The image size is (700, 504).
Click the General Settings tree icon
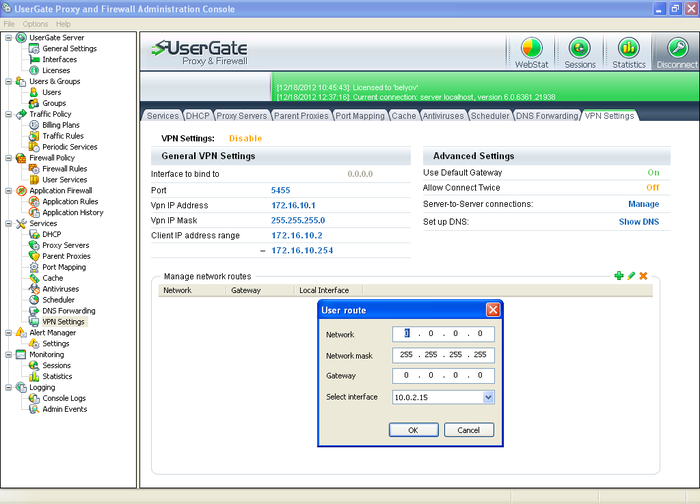(34, 49)
